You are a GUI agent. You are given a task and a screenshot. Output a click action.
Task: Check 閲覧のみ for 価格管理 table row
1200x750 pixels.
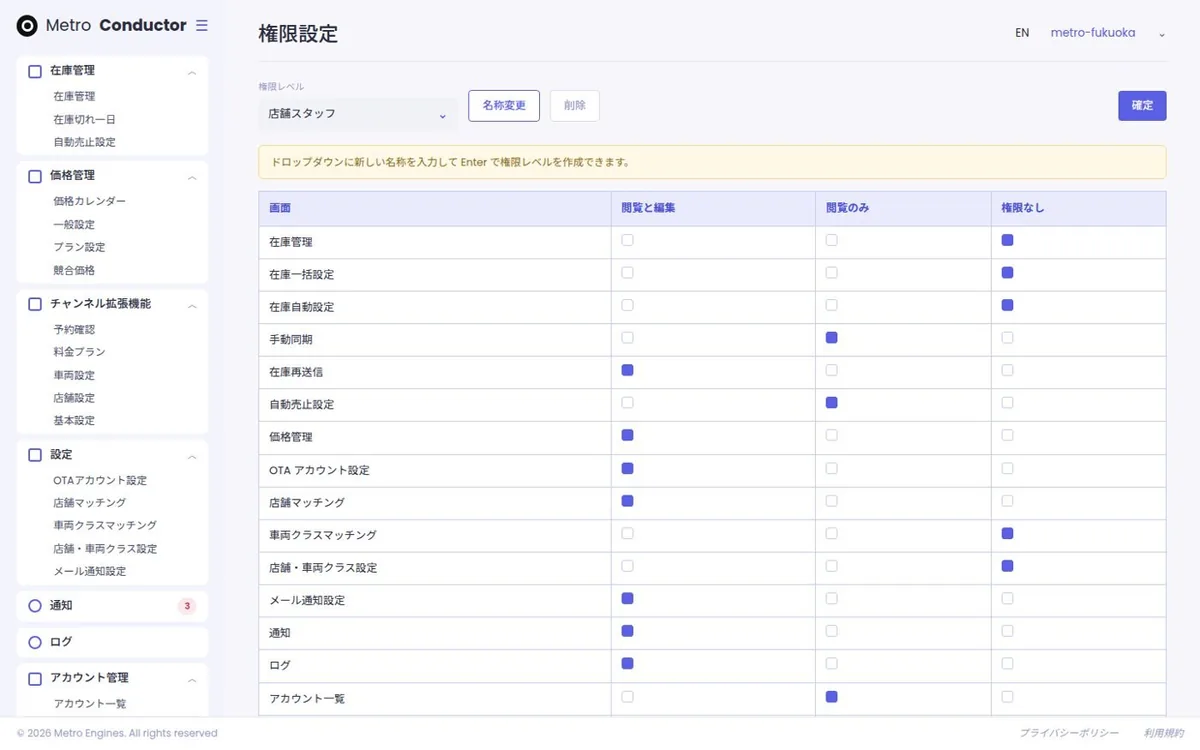pos(831,435)
